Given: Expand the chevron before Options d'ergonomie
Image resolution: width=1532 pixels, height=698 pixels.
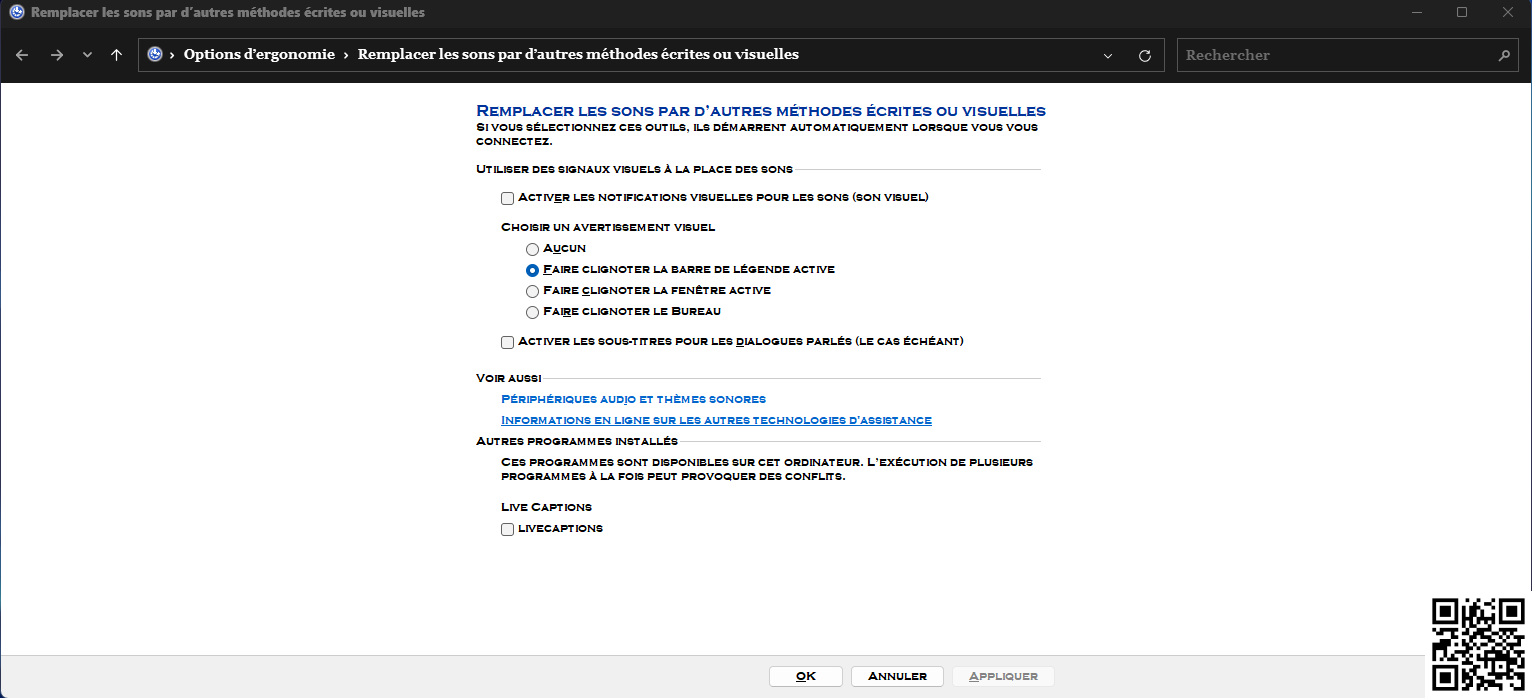Looking at the screenshot, I should click(172, 55).
